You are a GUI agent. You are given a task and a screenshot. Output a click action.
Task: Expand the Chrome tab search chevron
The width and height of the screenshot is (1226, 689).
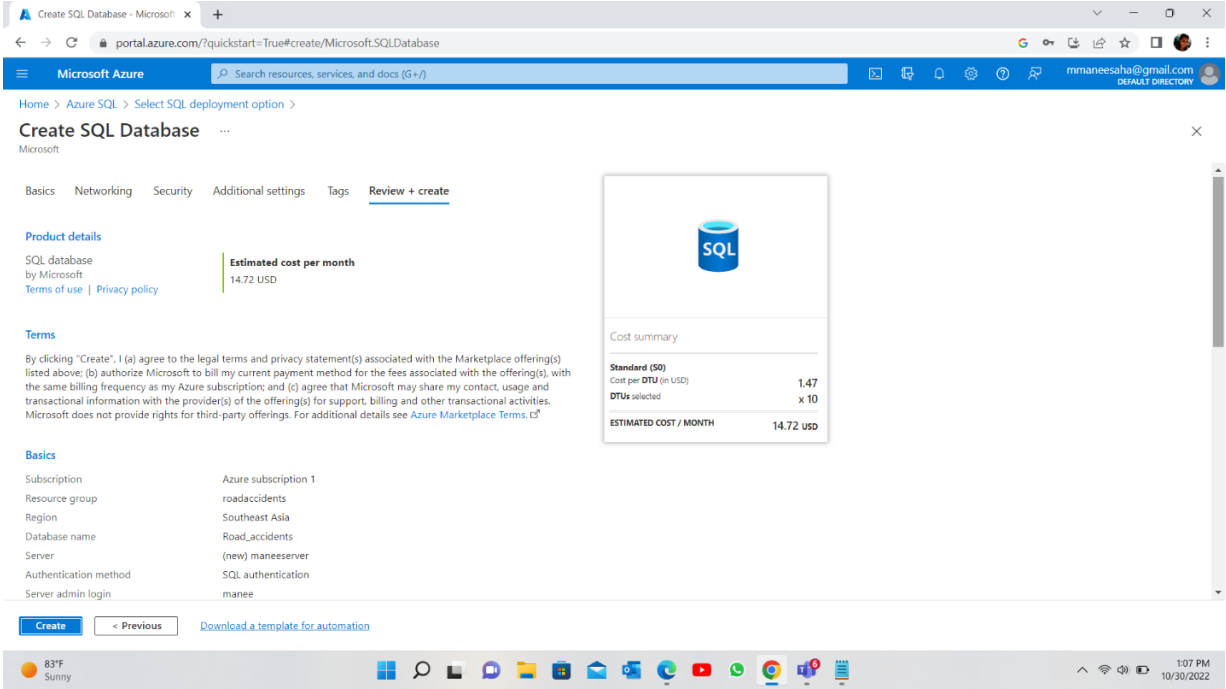[x=1097, y=13]
